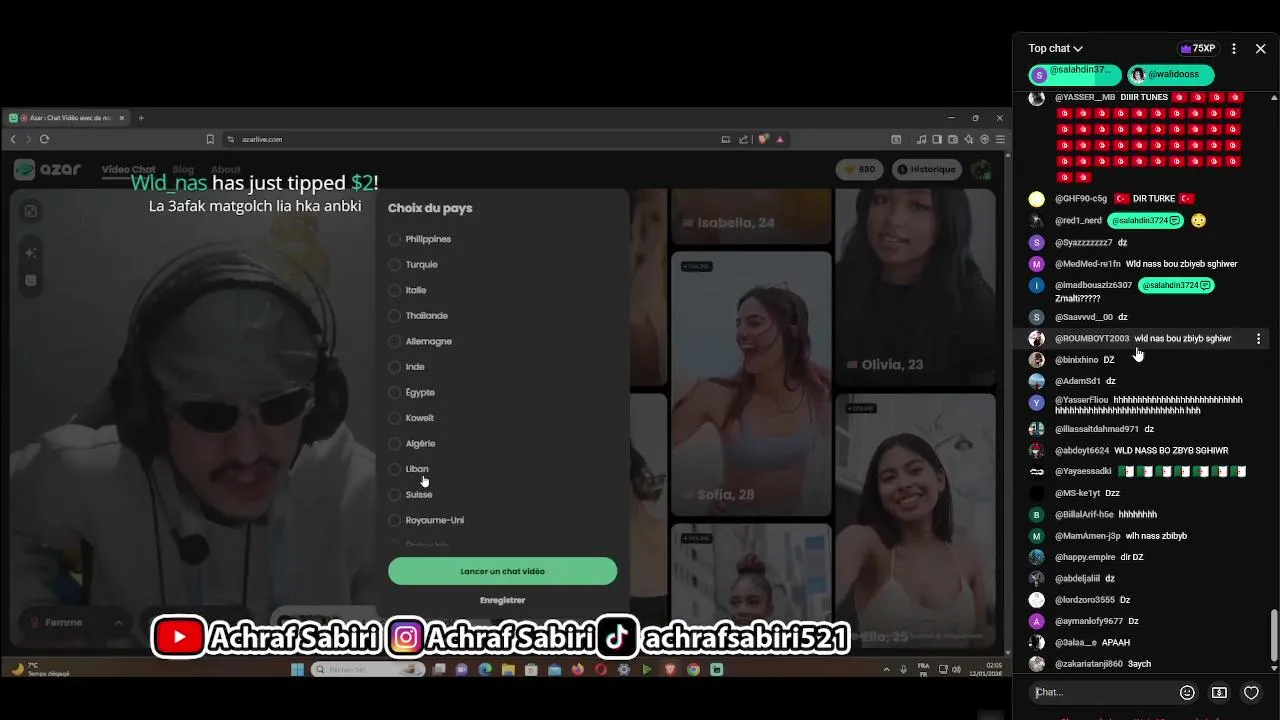This screenshot has width=1280, height=720.
Task: Select Suisse as country
Action: point(411,494)
